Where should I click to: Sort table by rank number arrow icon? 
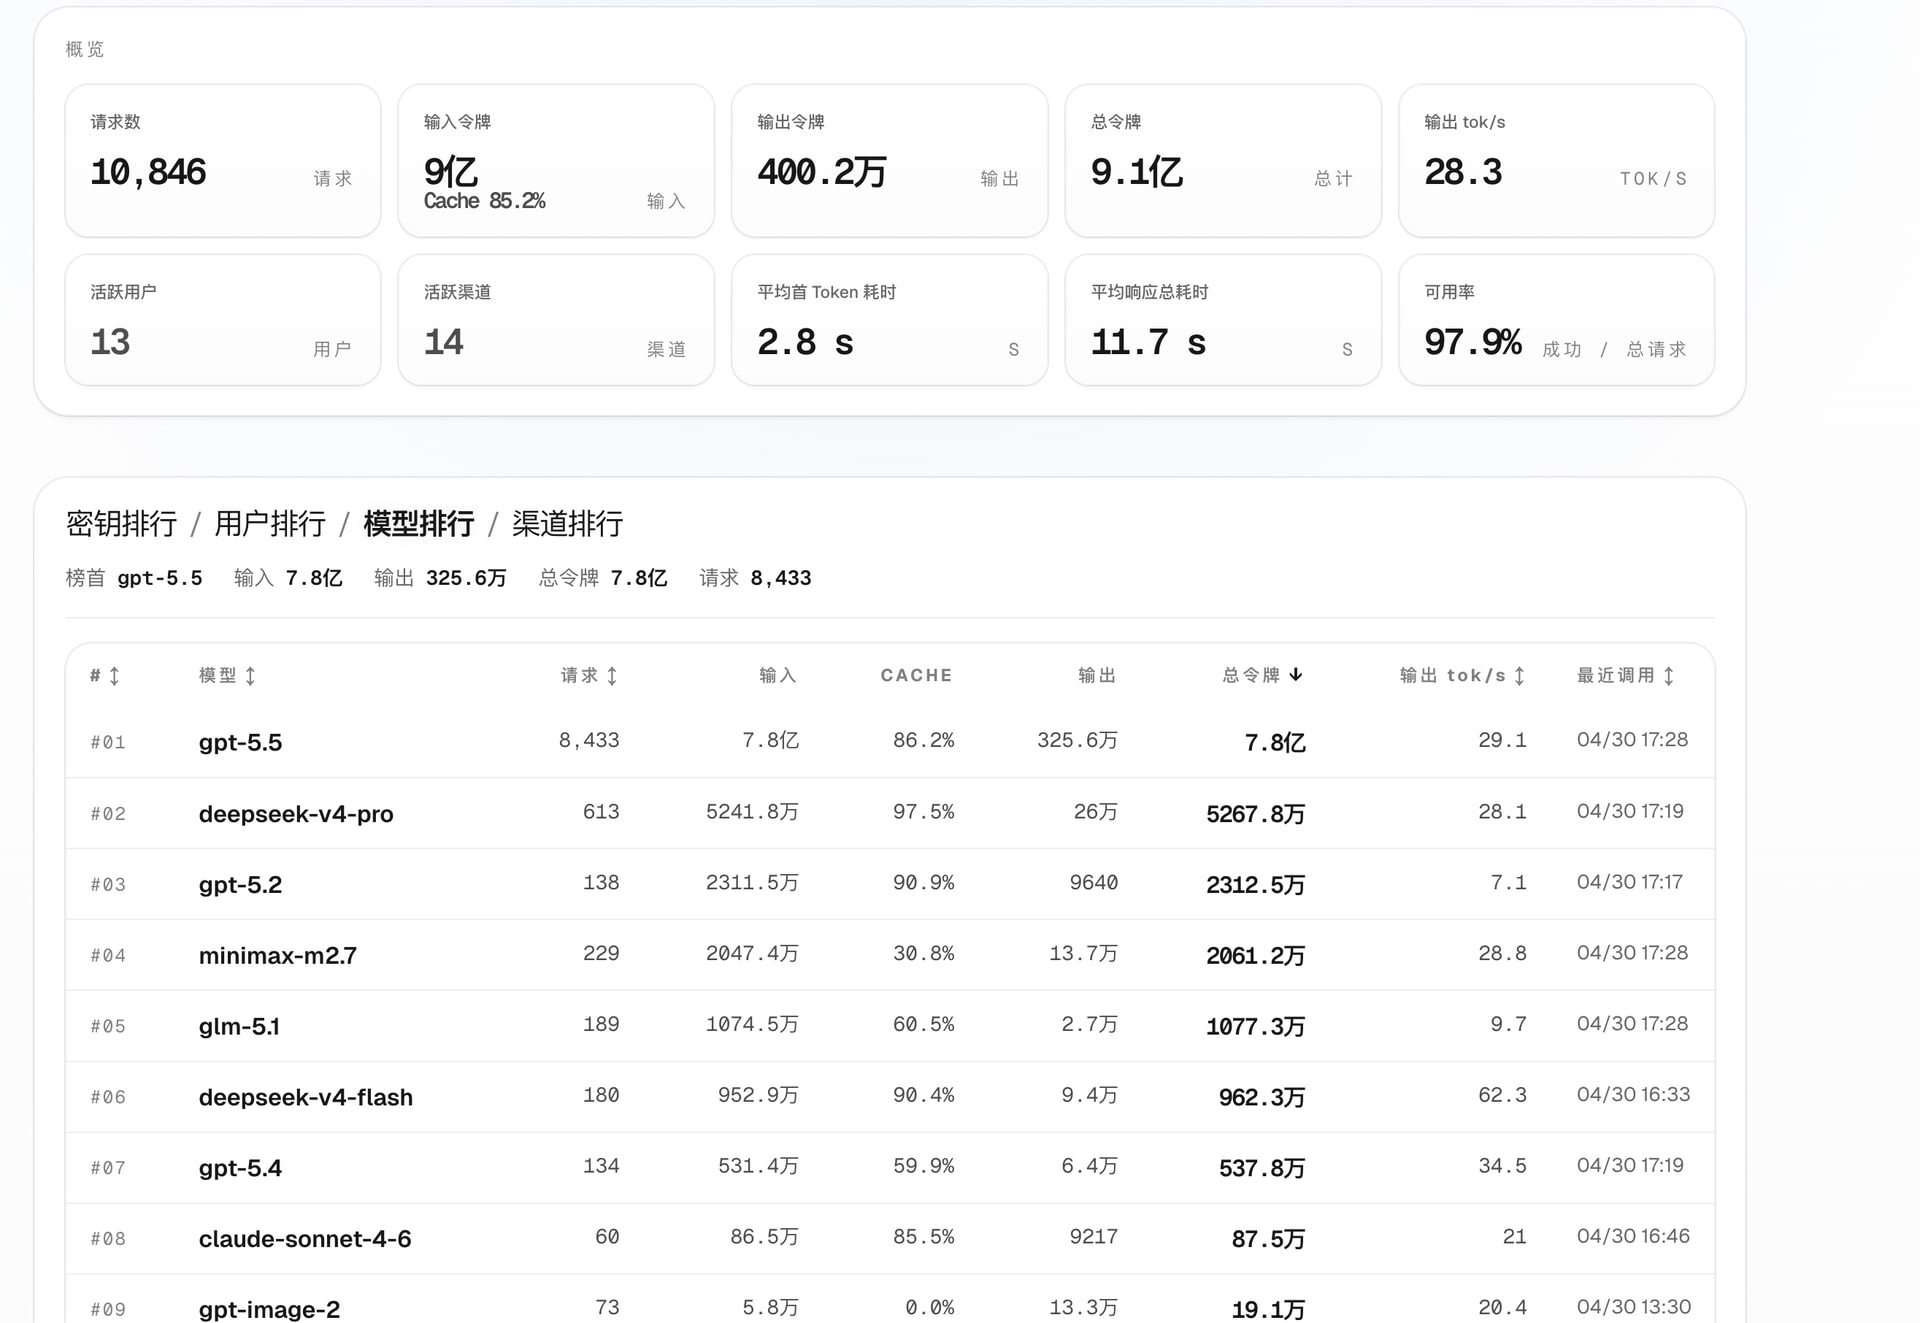(114, 676)
